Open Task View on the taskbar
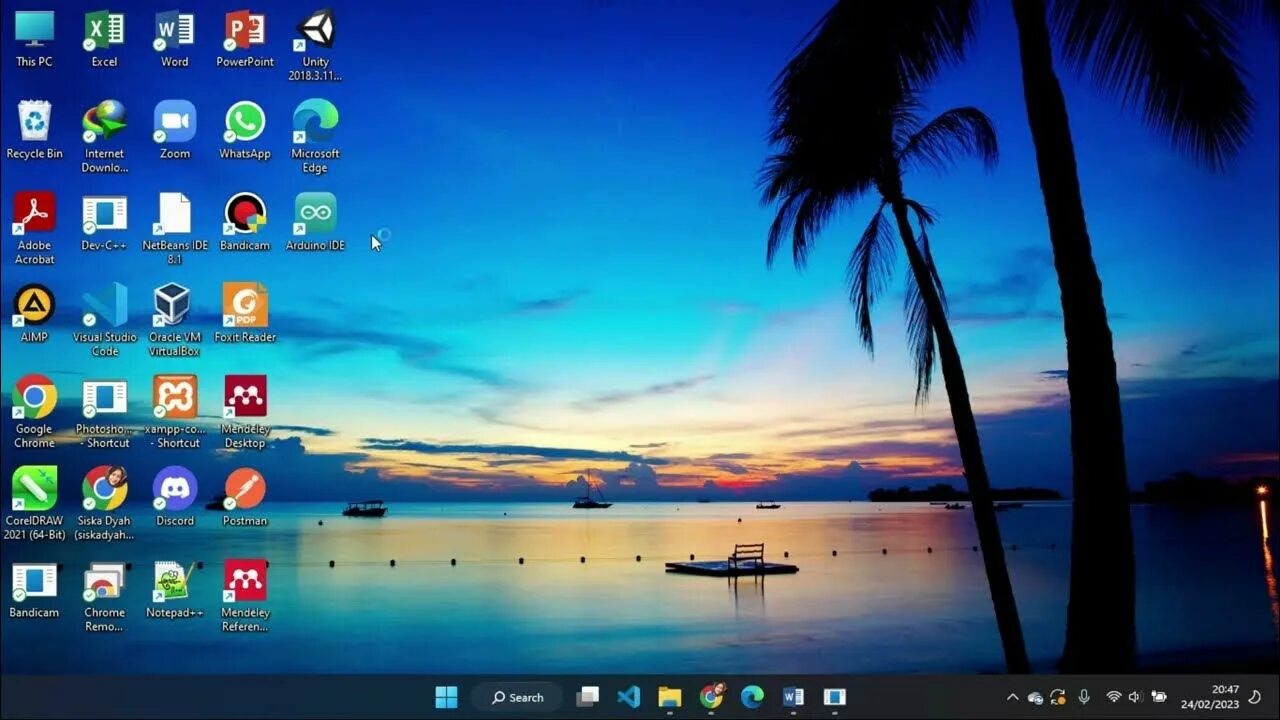Screen dimensions: 1280x720 [588, 697]
